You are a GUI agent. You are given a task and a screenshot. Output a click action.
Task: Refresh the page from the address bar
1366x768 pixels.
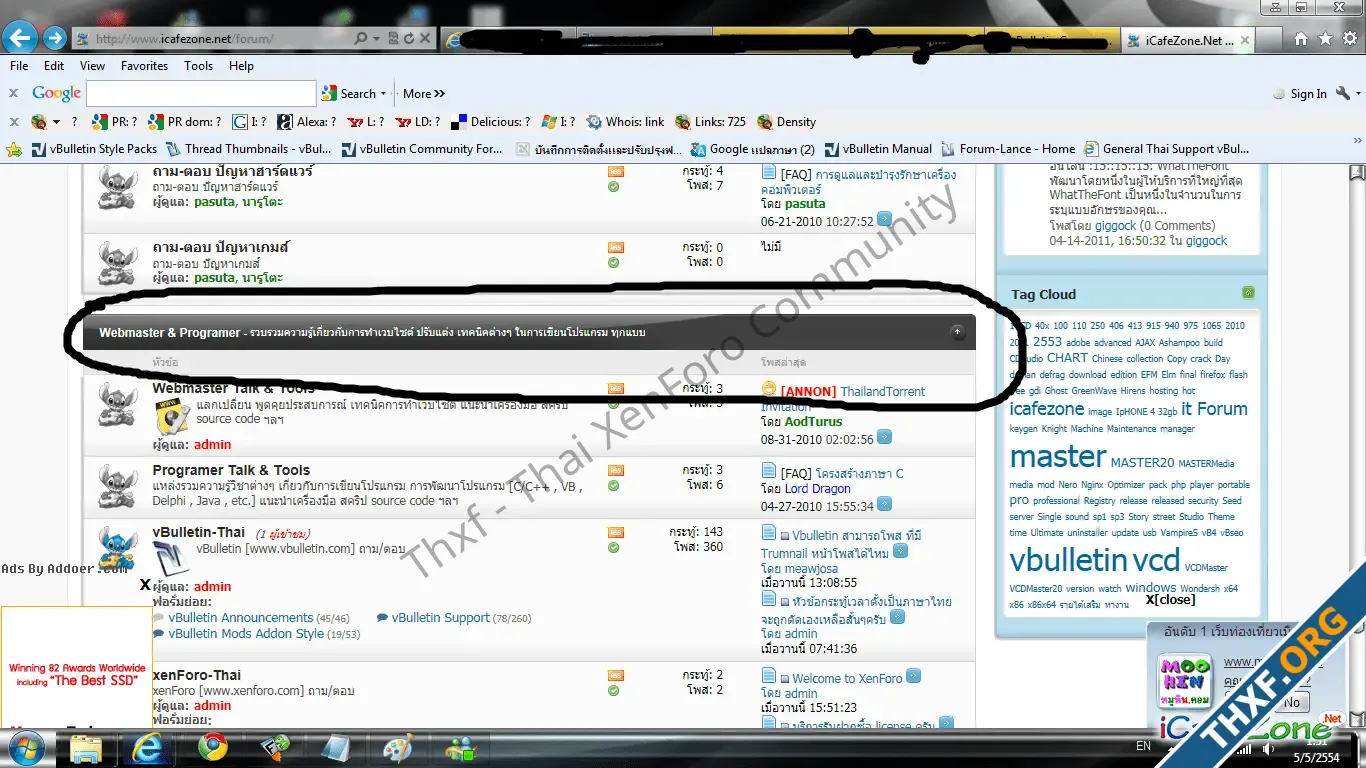click(409, 39)
